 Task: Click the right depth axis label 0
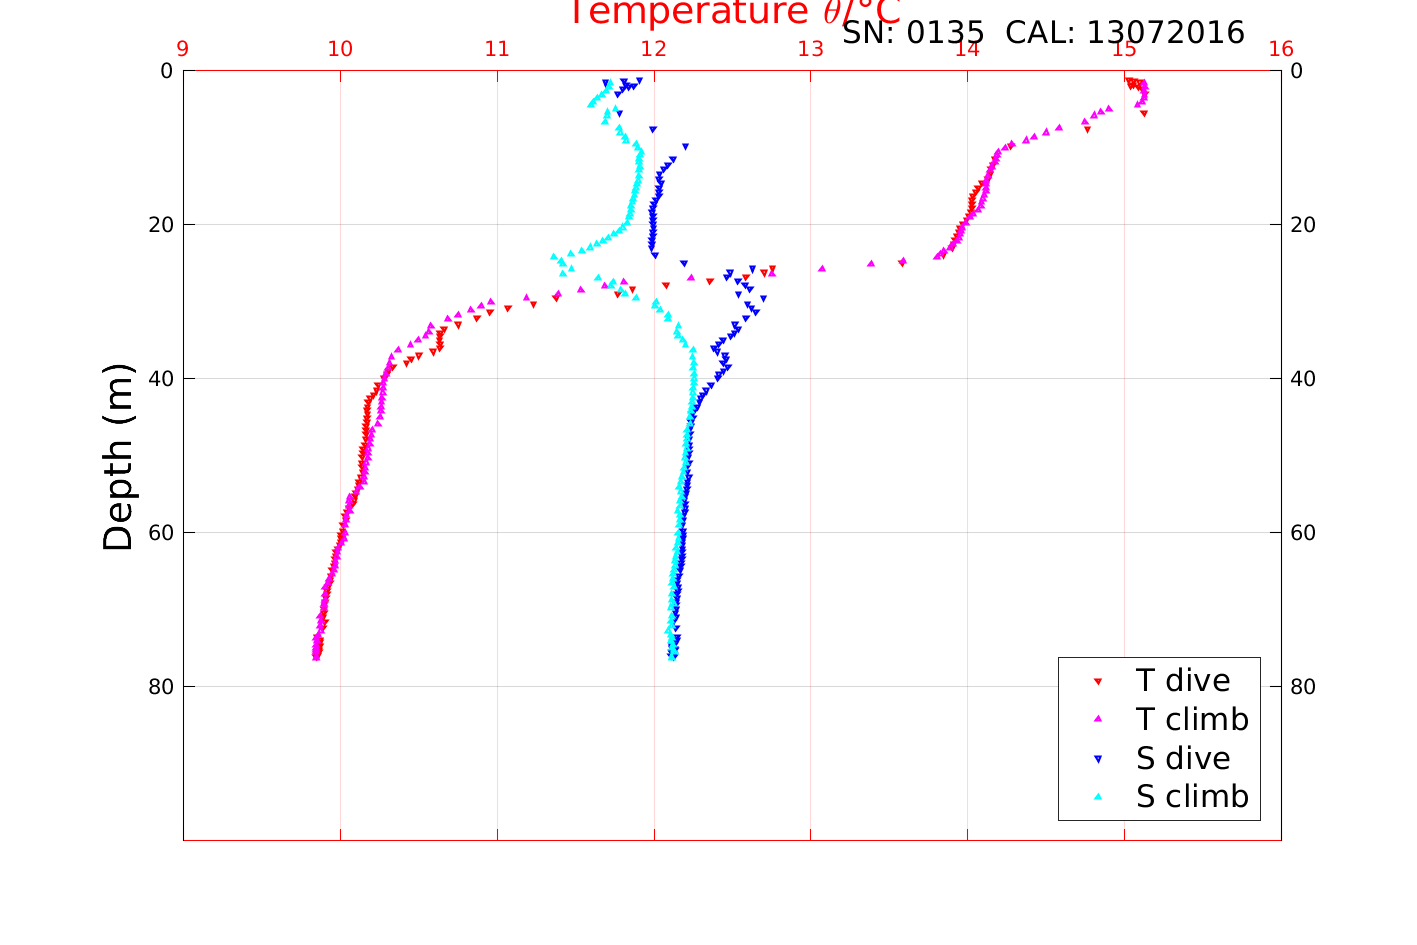pyautogui.click(x=1297, y=70)
